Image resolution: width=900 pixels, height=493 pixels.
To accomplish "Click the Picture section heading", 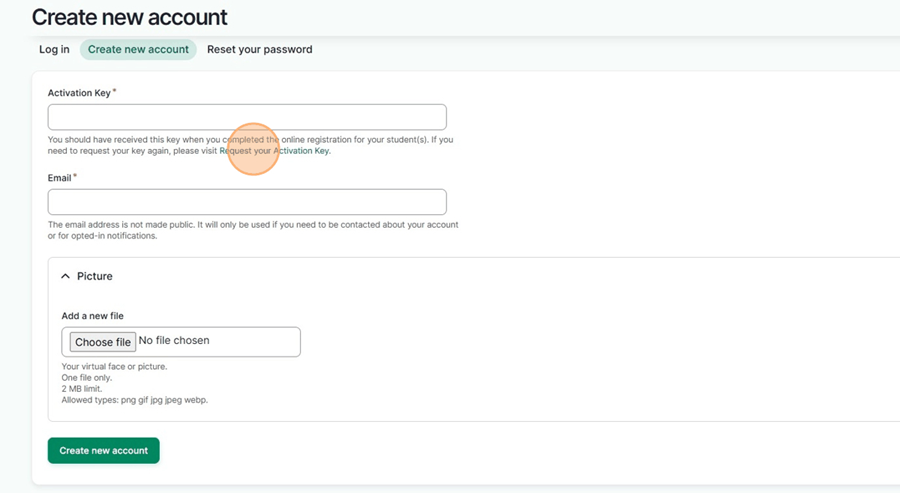I will click(x=95, y=276).
